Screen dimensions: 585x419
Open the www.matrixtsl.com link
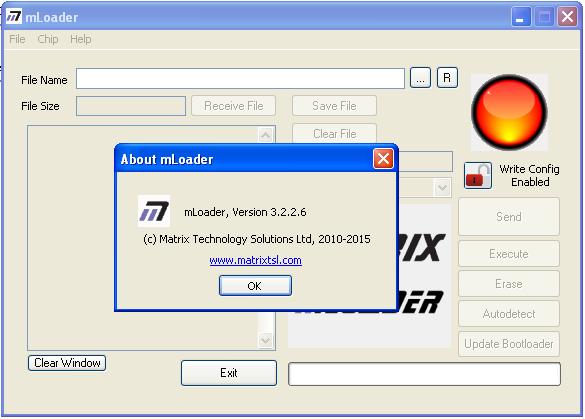(255, 260)
